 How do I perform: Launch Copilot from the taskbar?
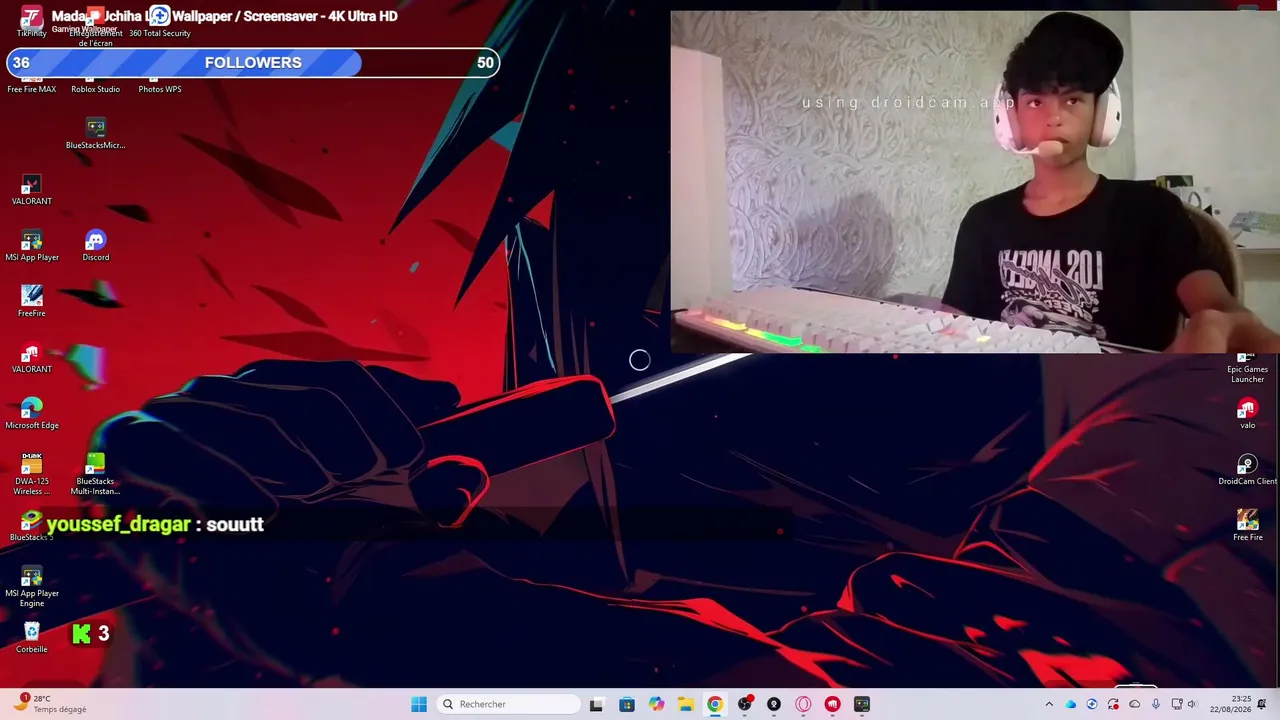coord(656,704)
